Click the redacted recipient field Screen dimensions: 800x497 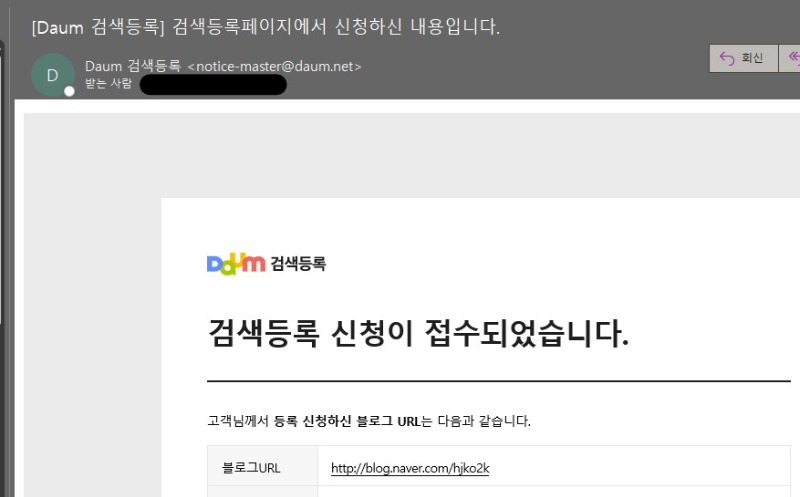[x=213, y=85]
